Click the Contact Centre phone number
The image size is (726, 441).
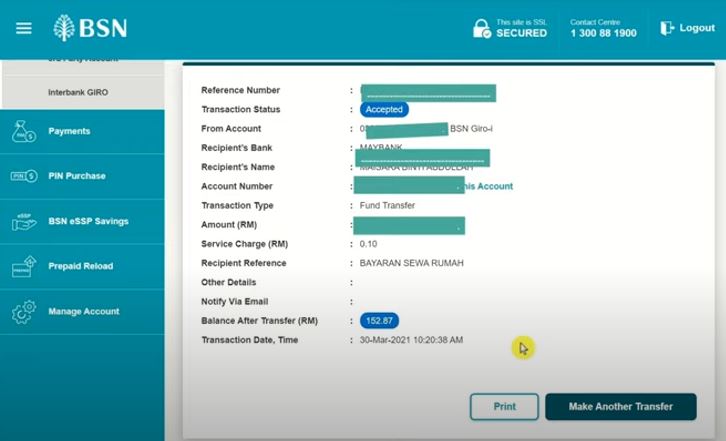coord(603,33)
